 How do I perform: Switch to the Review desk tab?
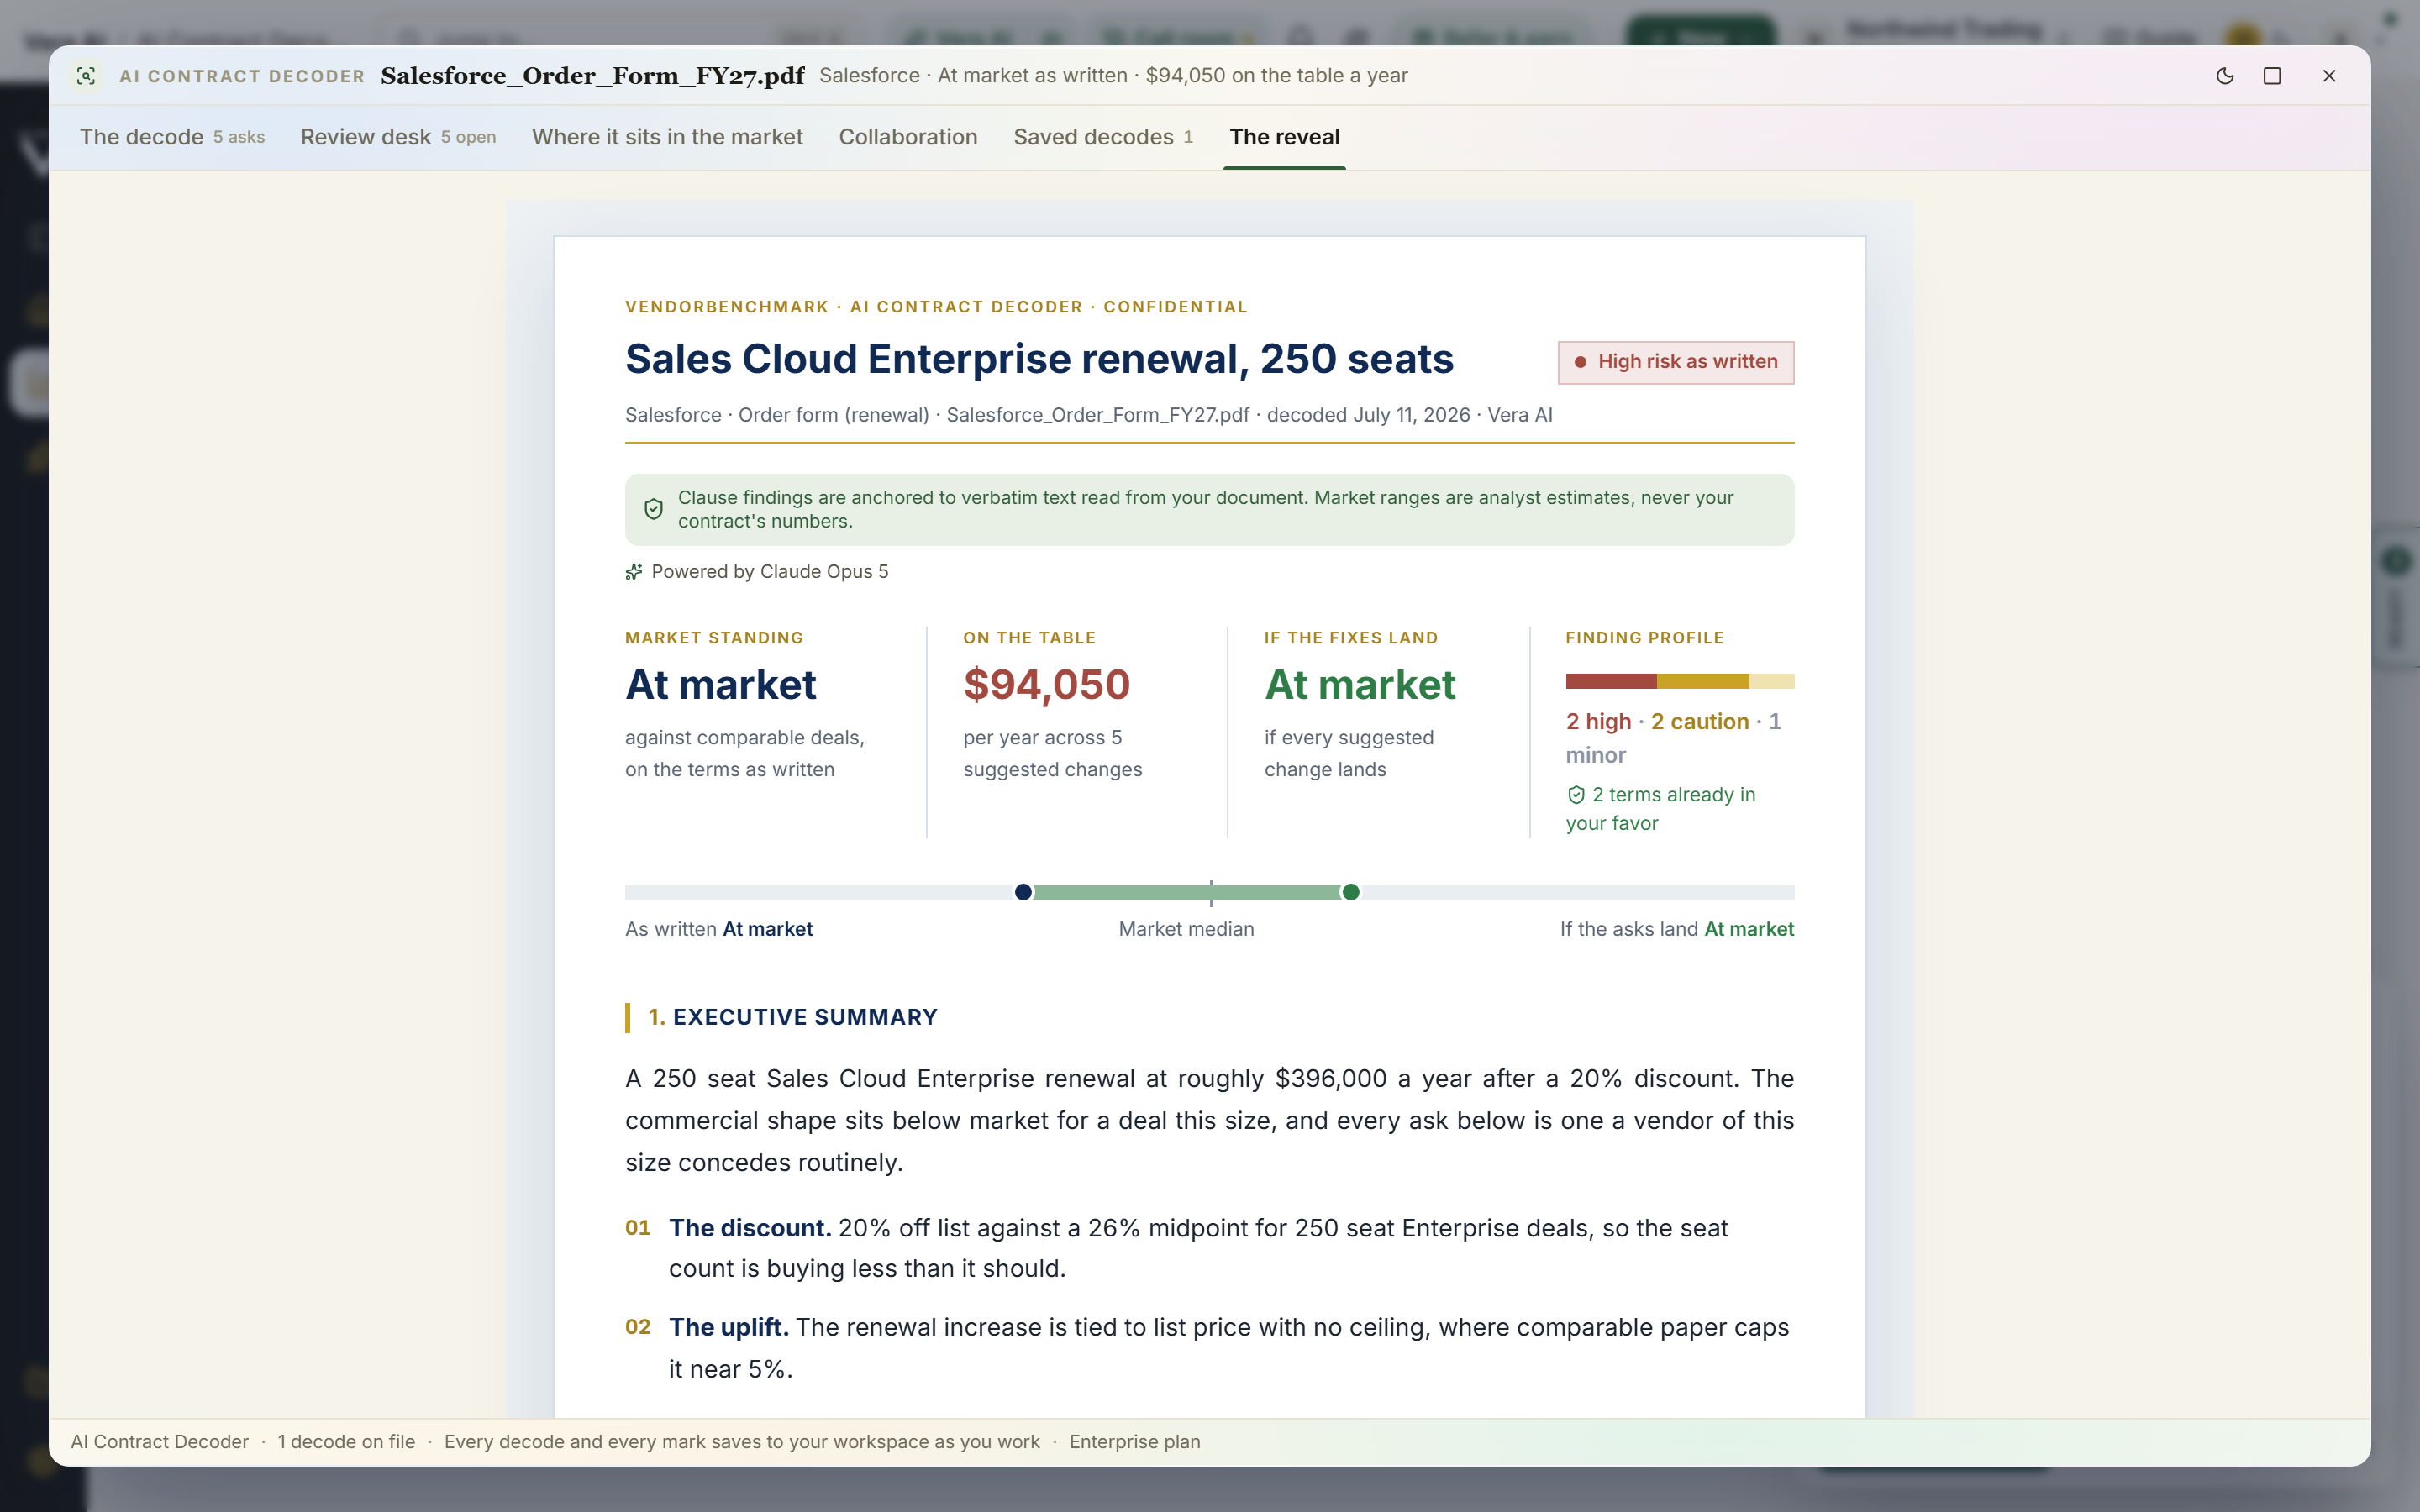coord(398,137)
